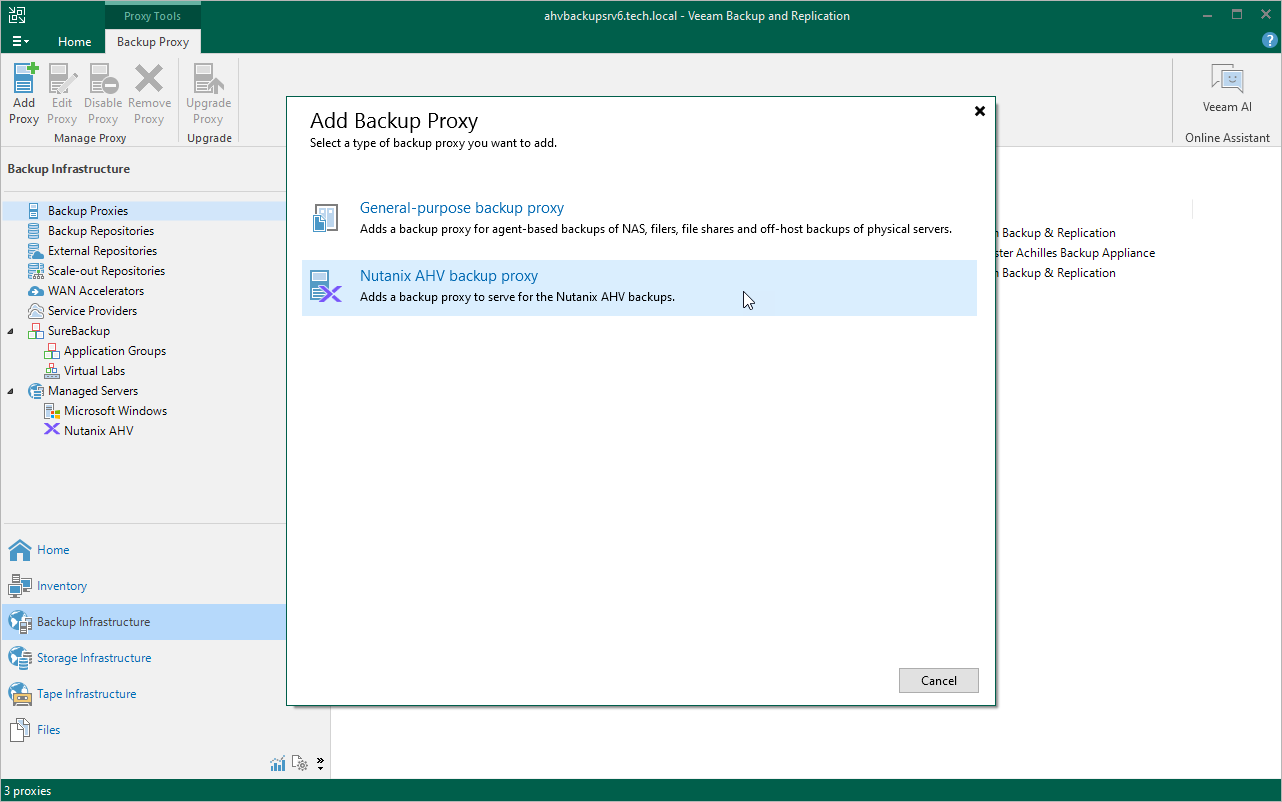Open the Veeam AI online assistant
The width and height of the screenshot is (1282, 802).
(1227, 88)
